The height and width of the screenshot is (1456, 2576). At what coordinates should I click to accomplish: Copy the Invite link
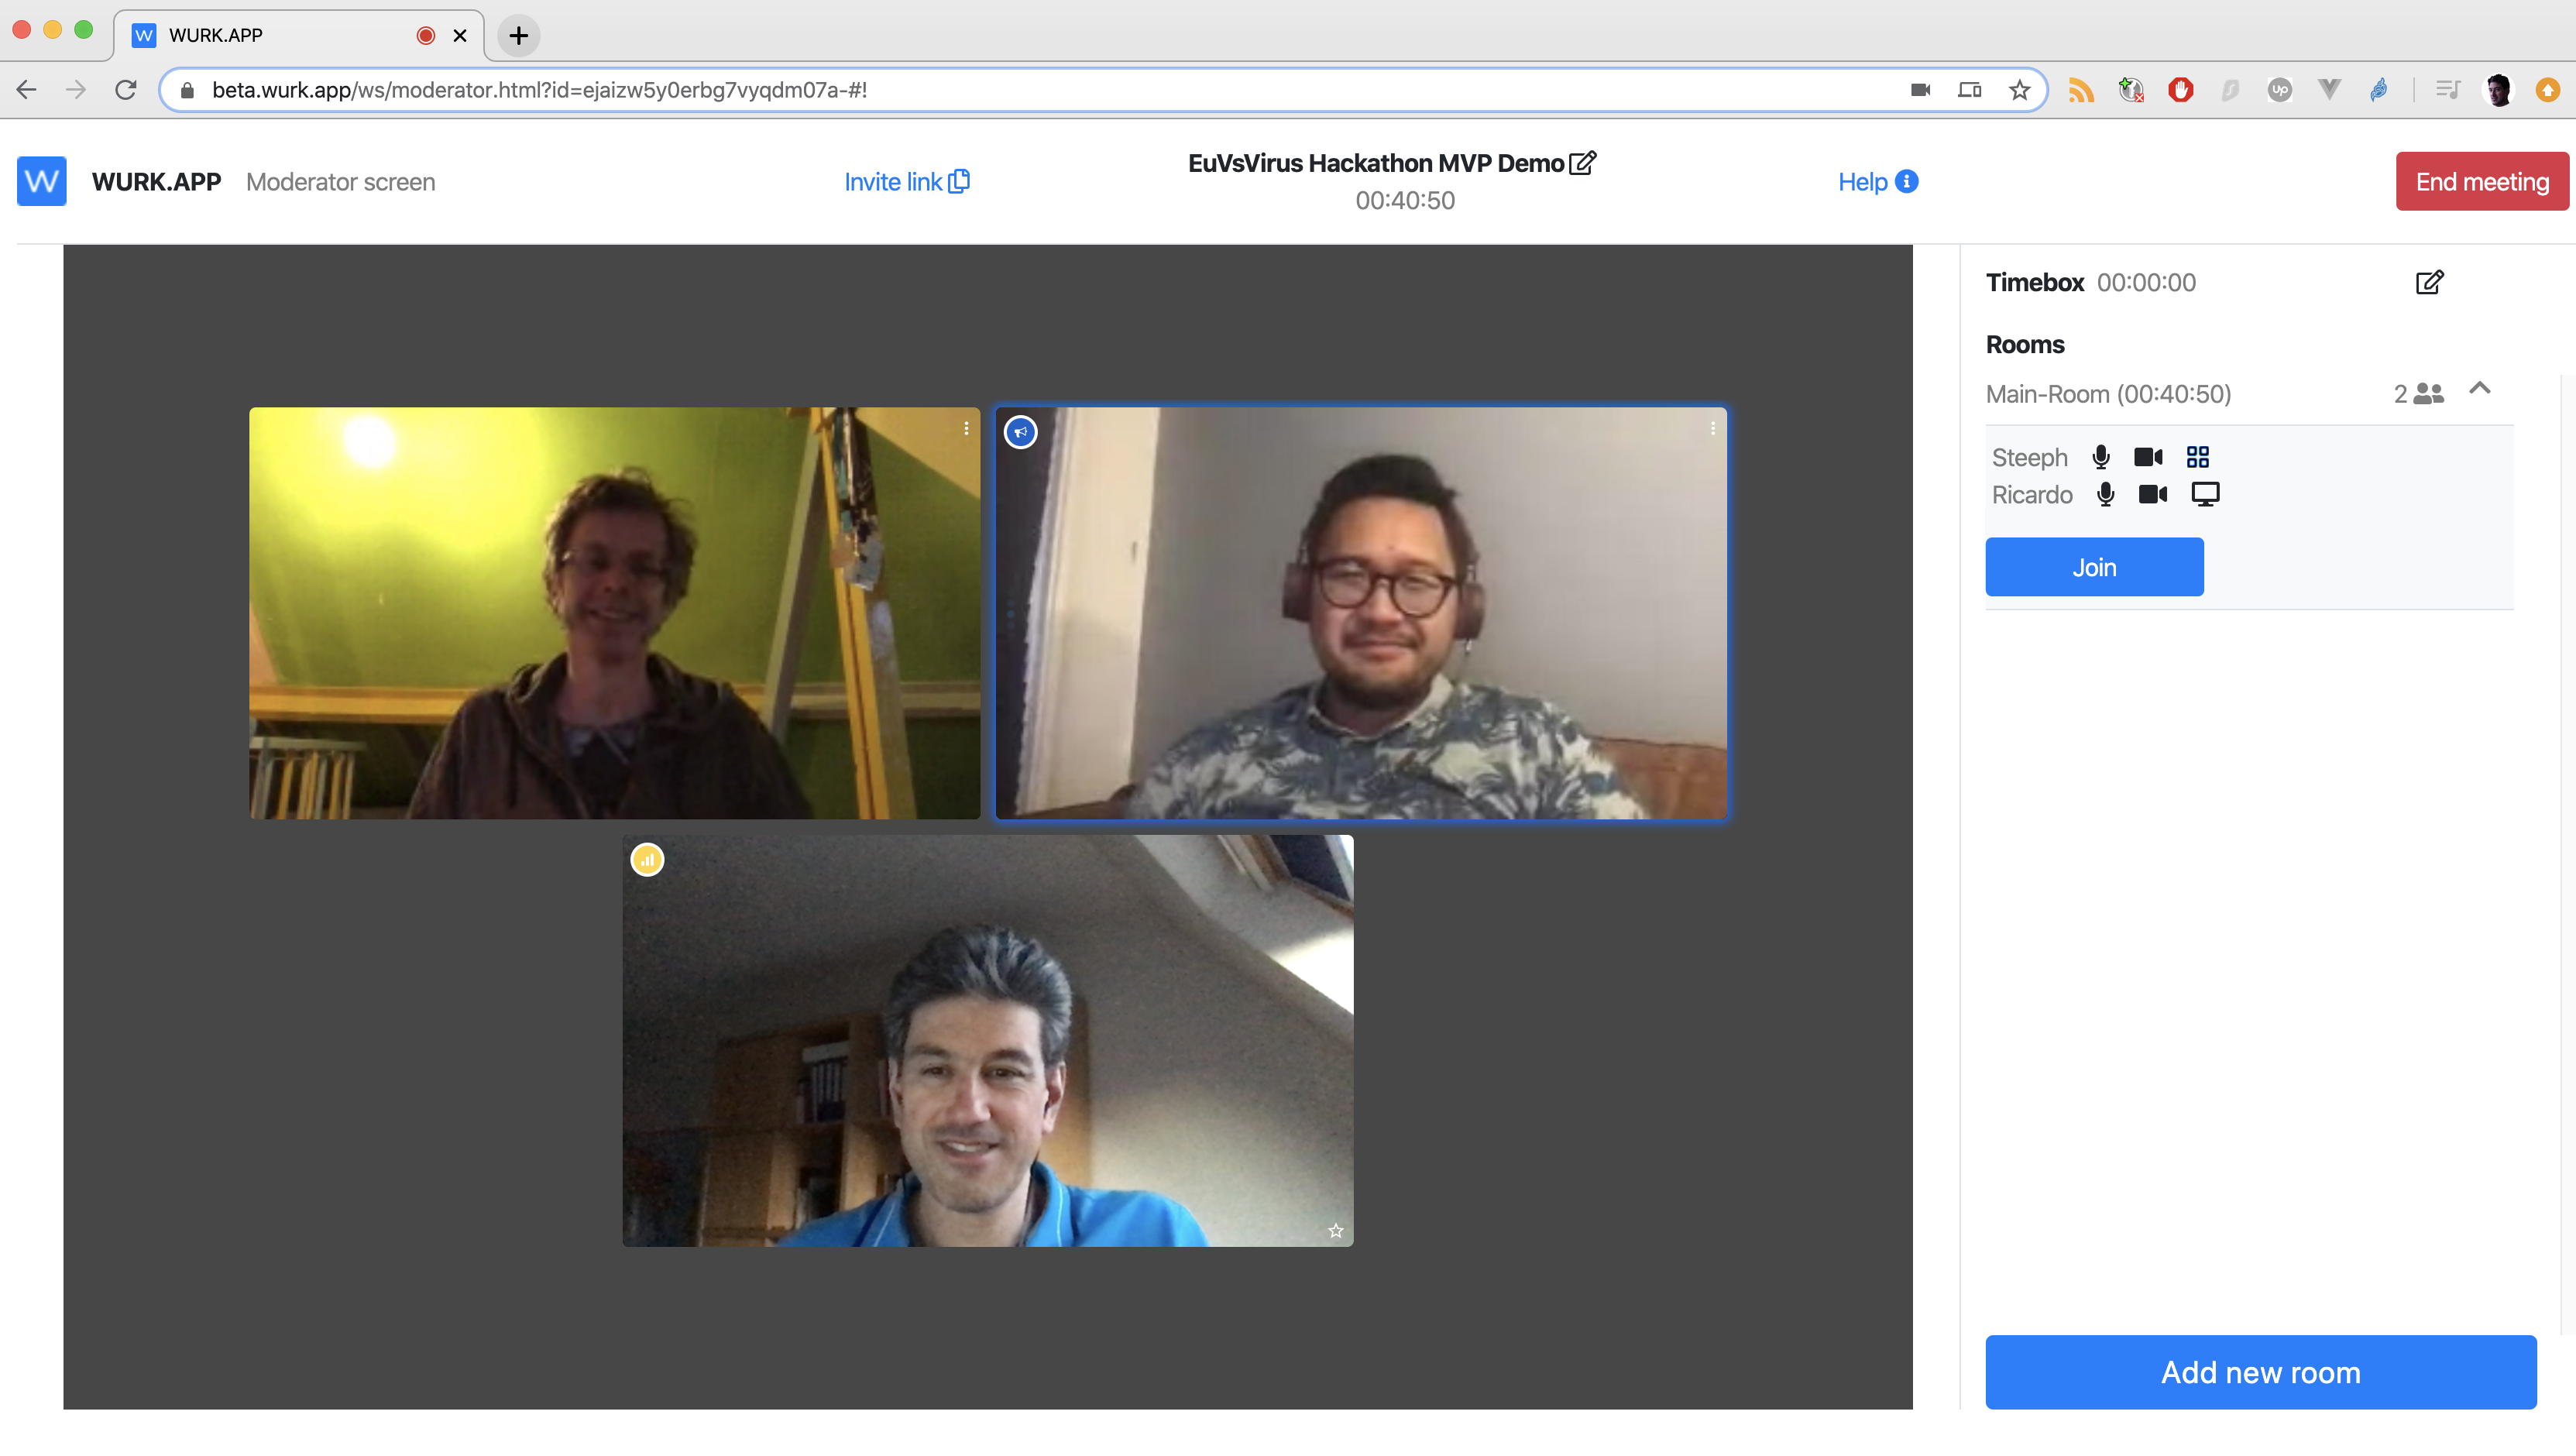pyautogui.click(x=906, y=181)
